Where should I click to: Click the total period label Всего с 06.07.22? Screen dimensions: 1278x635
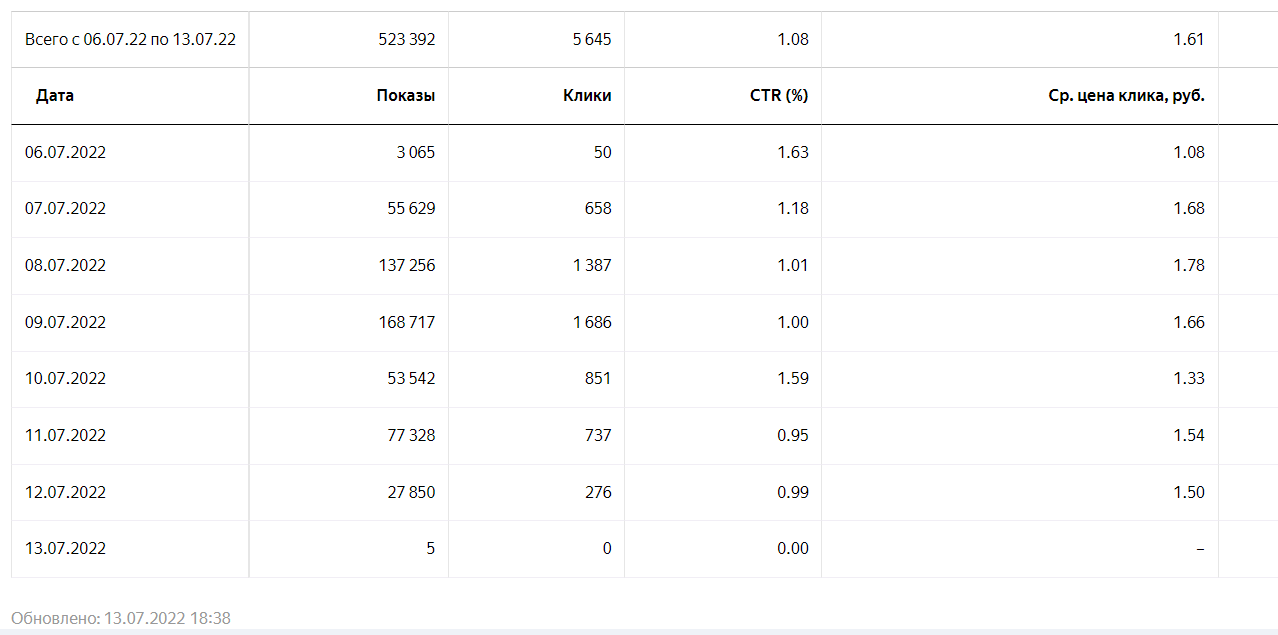point(130,40)
